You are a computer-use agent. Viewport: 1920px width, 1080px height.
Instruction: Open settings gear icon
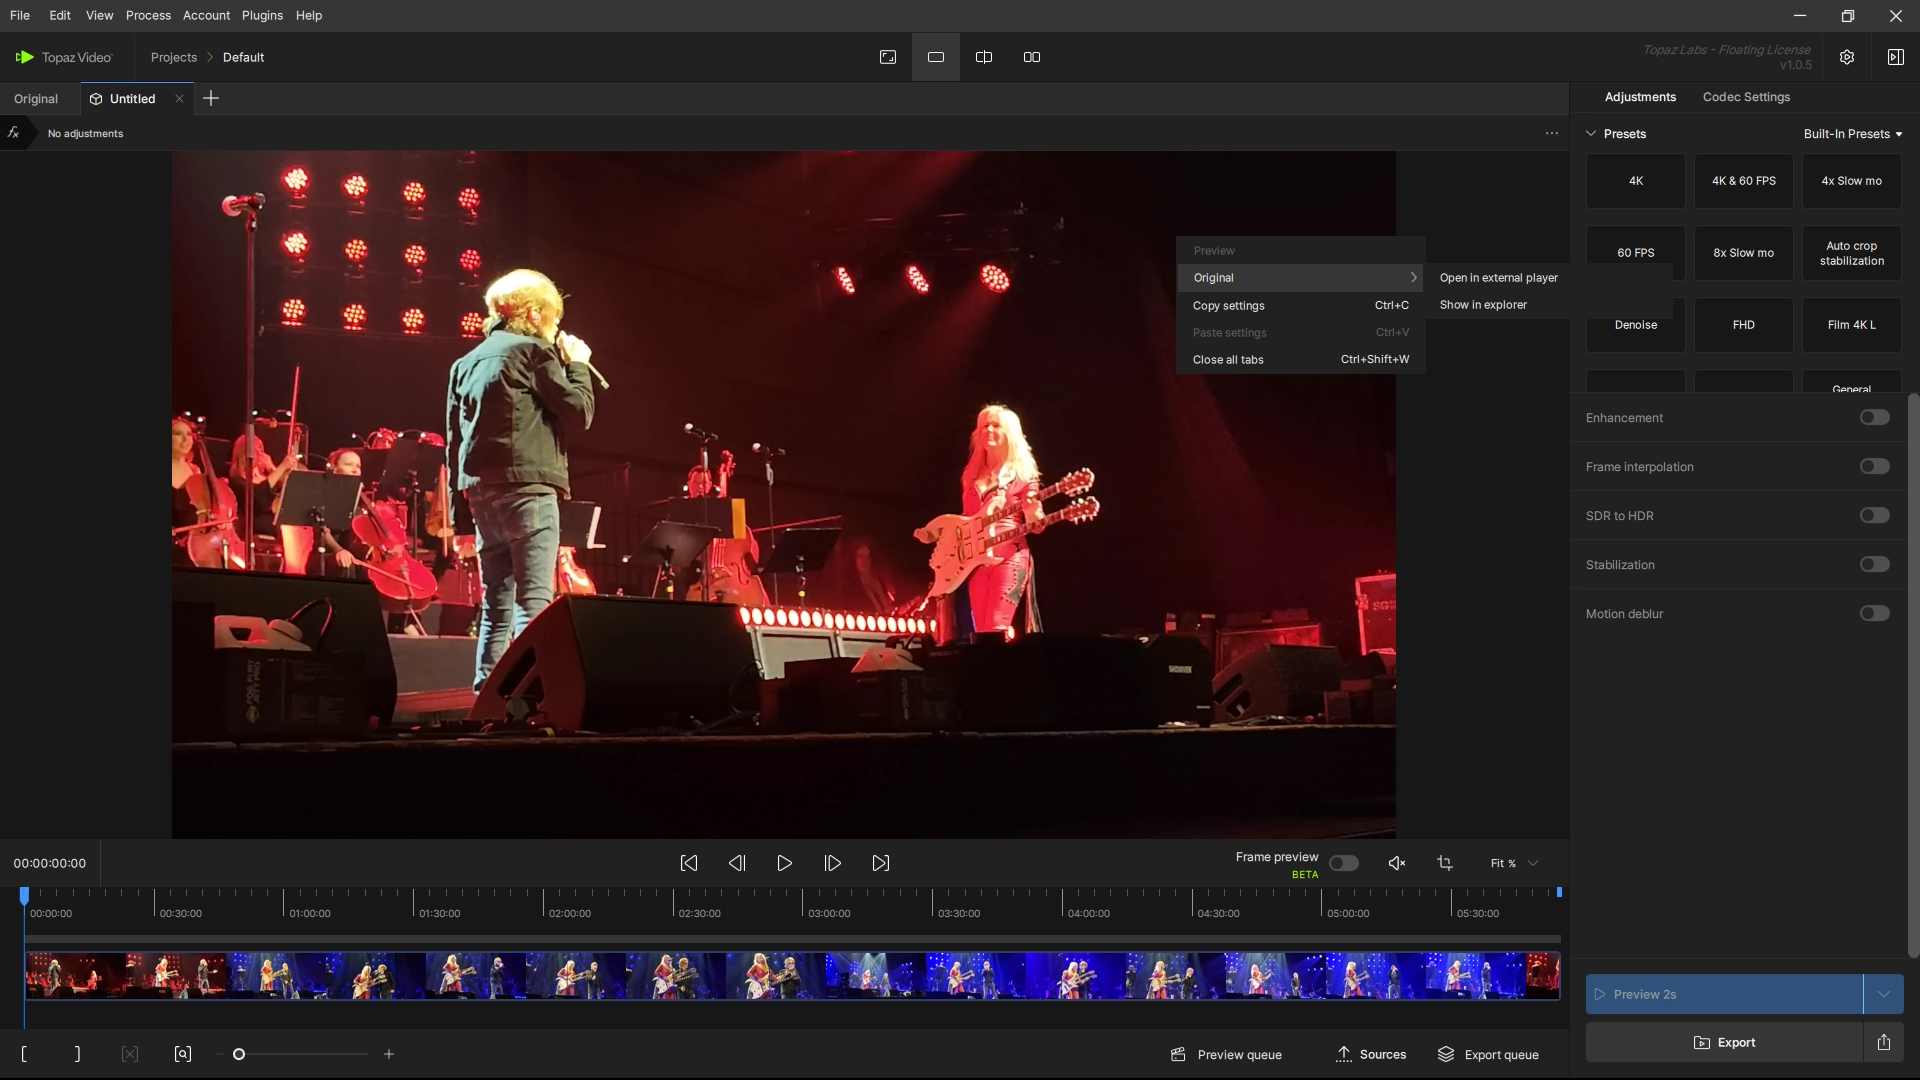point(1847,57)
